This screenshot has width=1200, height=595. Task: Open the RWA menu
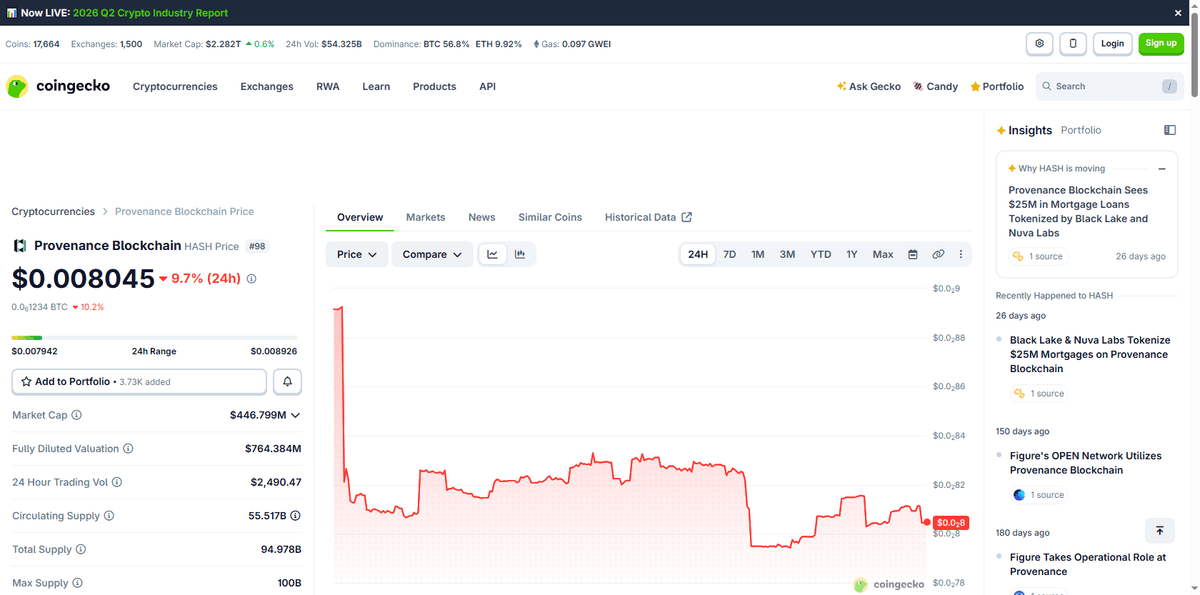tap(328, 87)
